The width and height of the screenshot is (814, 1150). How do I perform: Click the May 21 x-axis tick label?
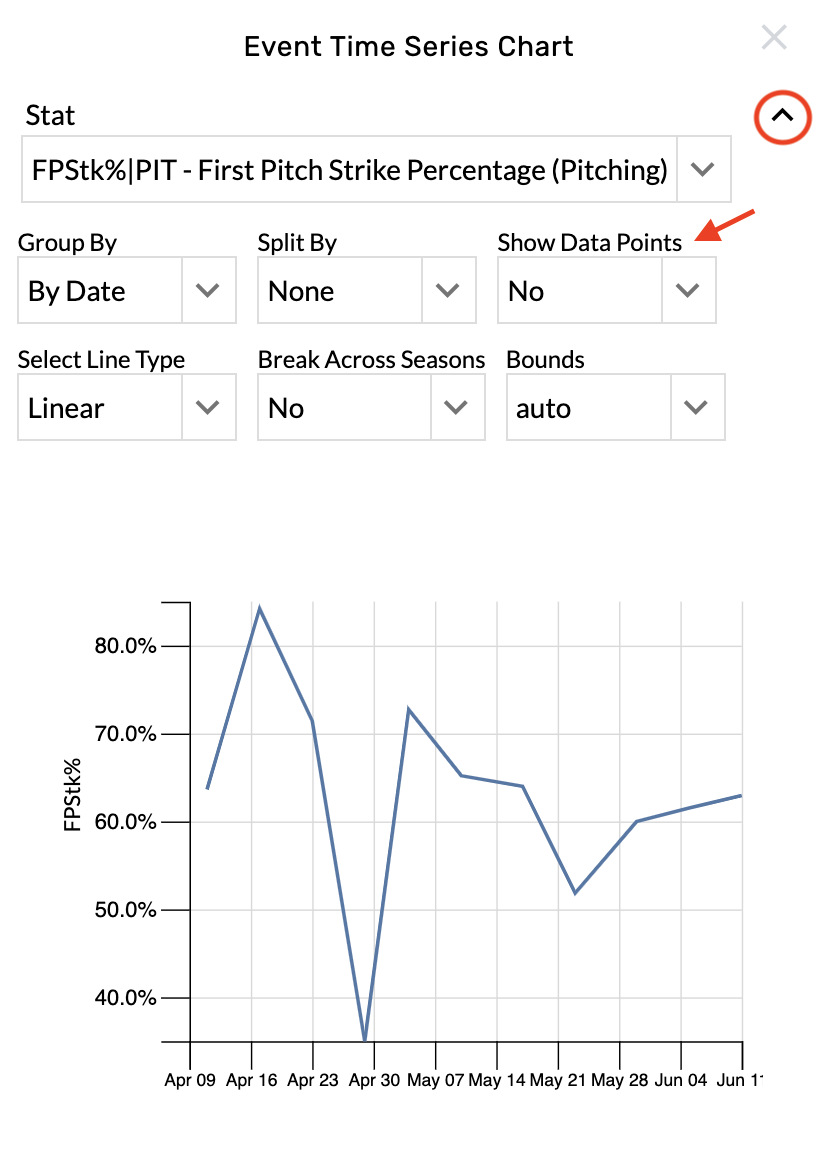559,1081
